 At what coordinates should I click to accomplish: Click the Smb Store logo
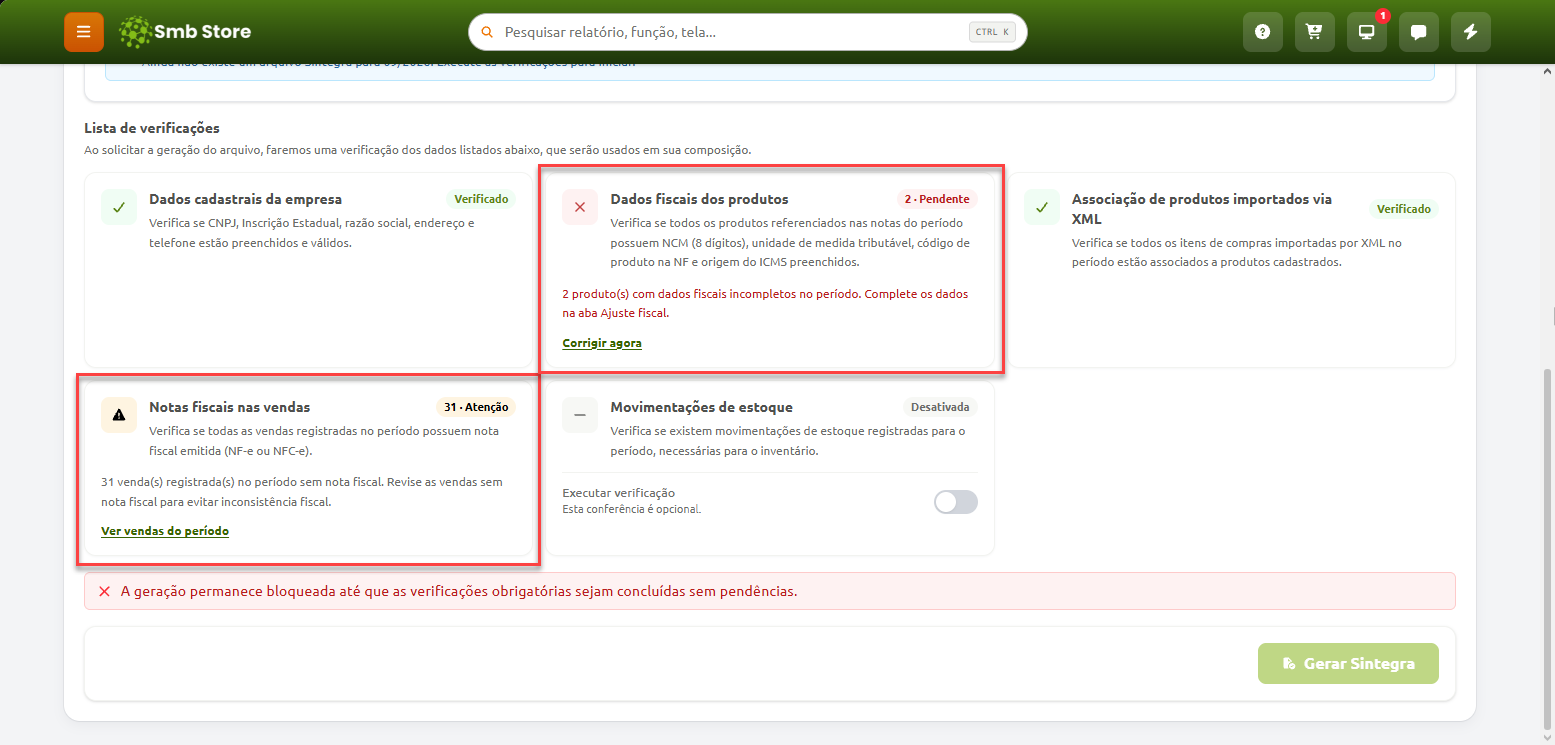click(x=185, y=32)
